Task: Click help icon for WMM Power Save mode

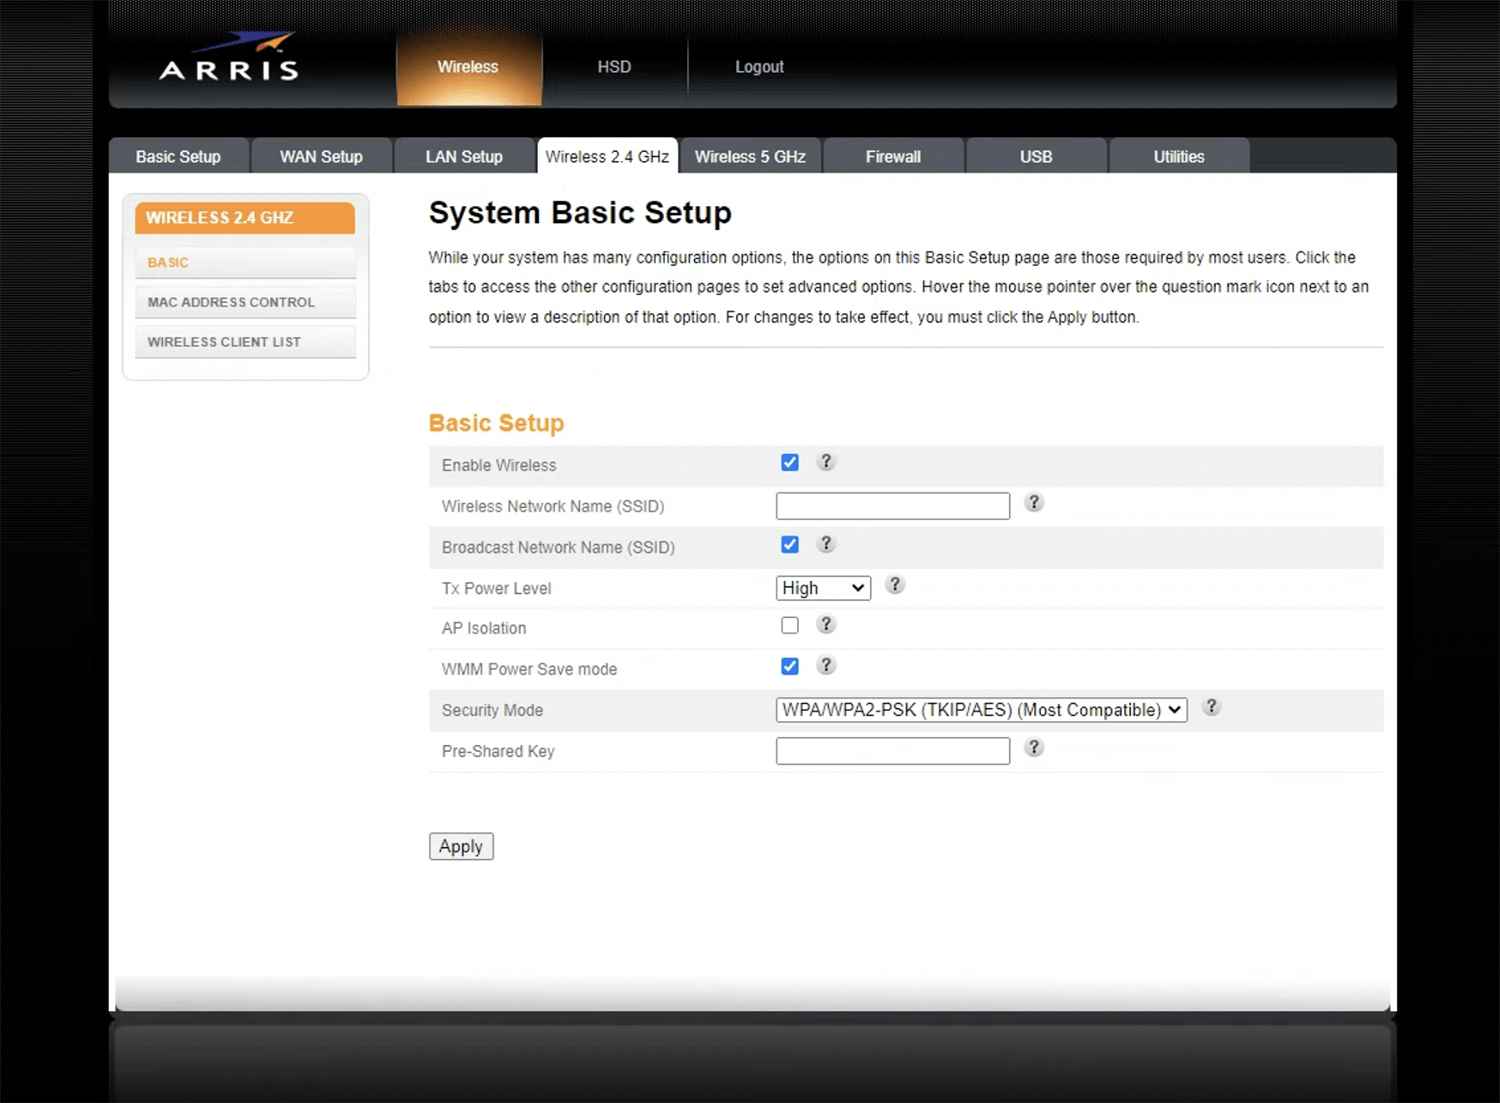Action: click(825, 666)
